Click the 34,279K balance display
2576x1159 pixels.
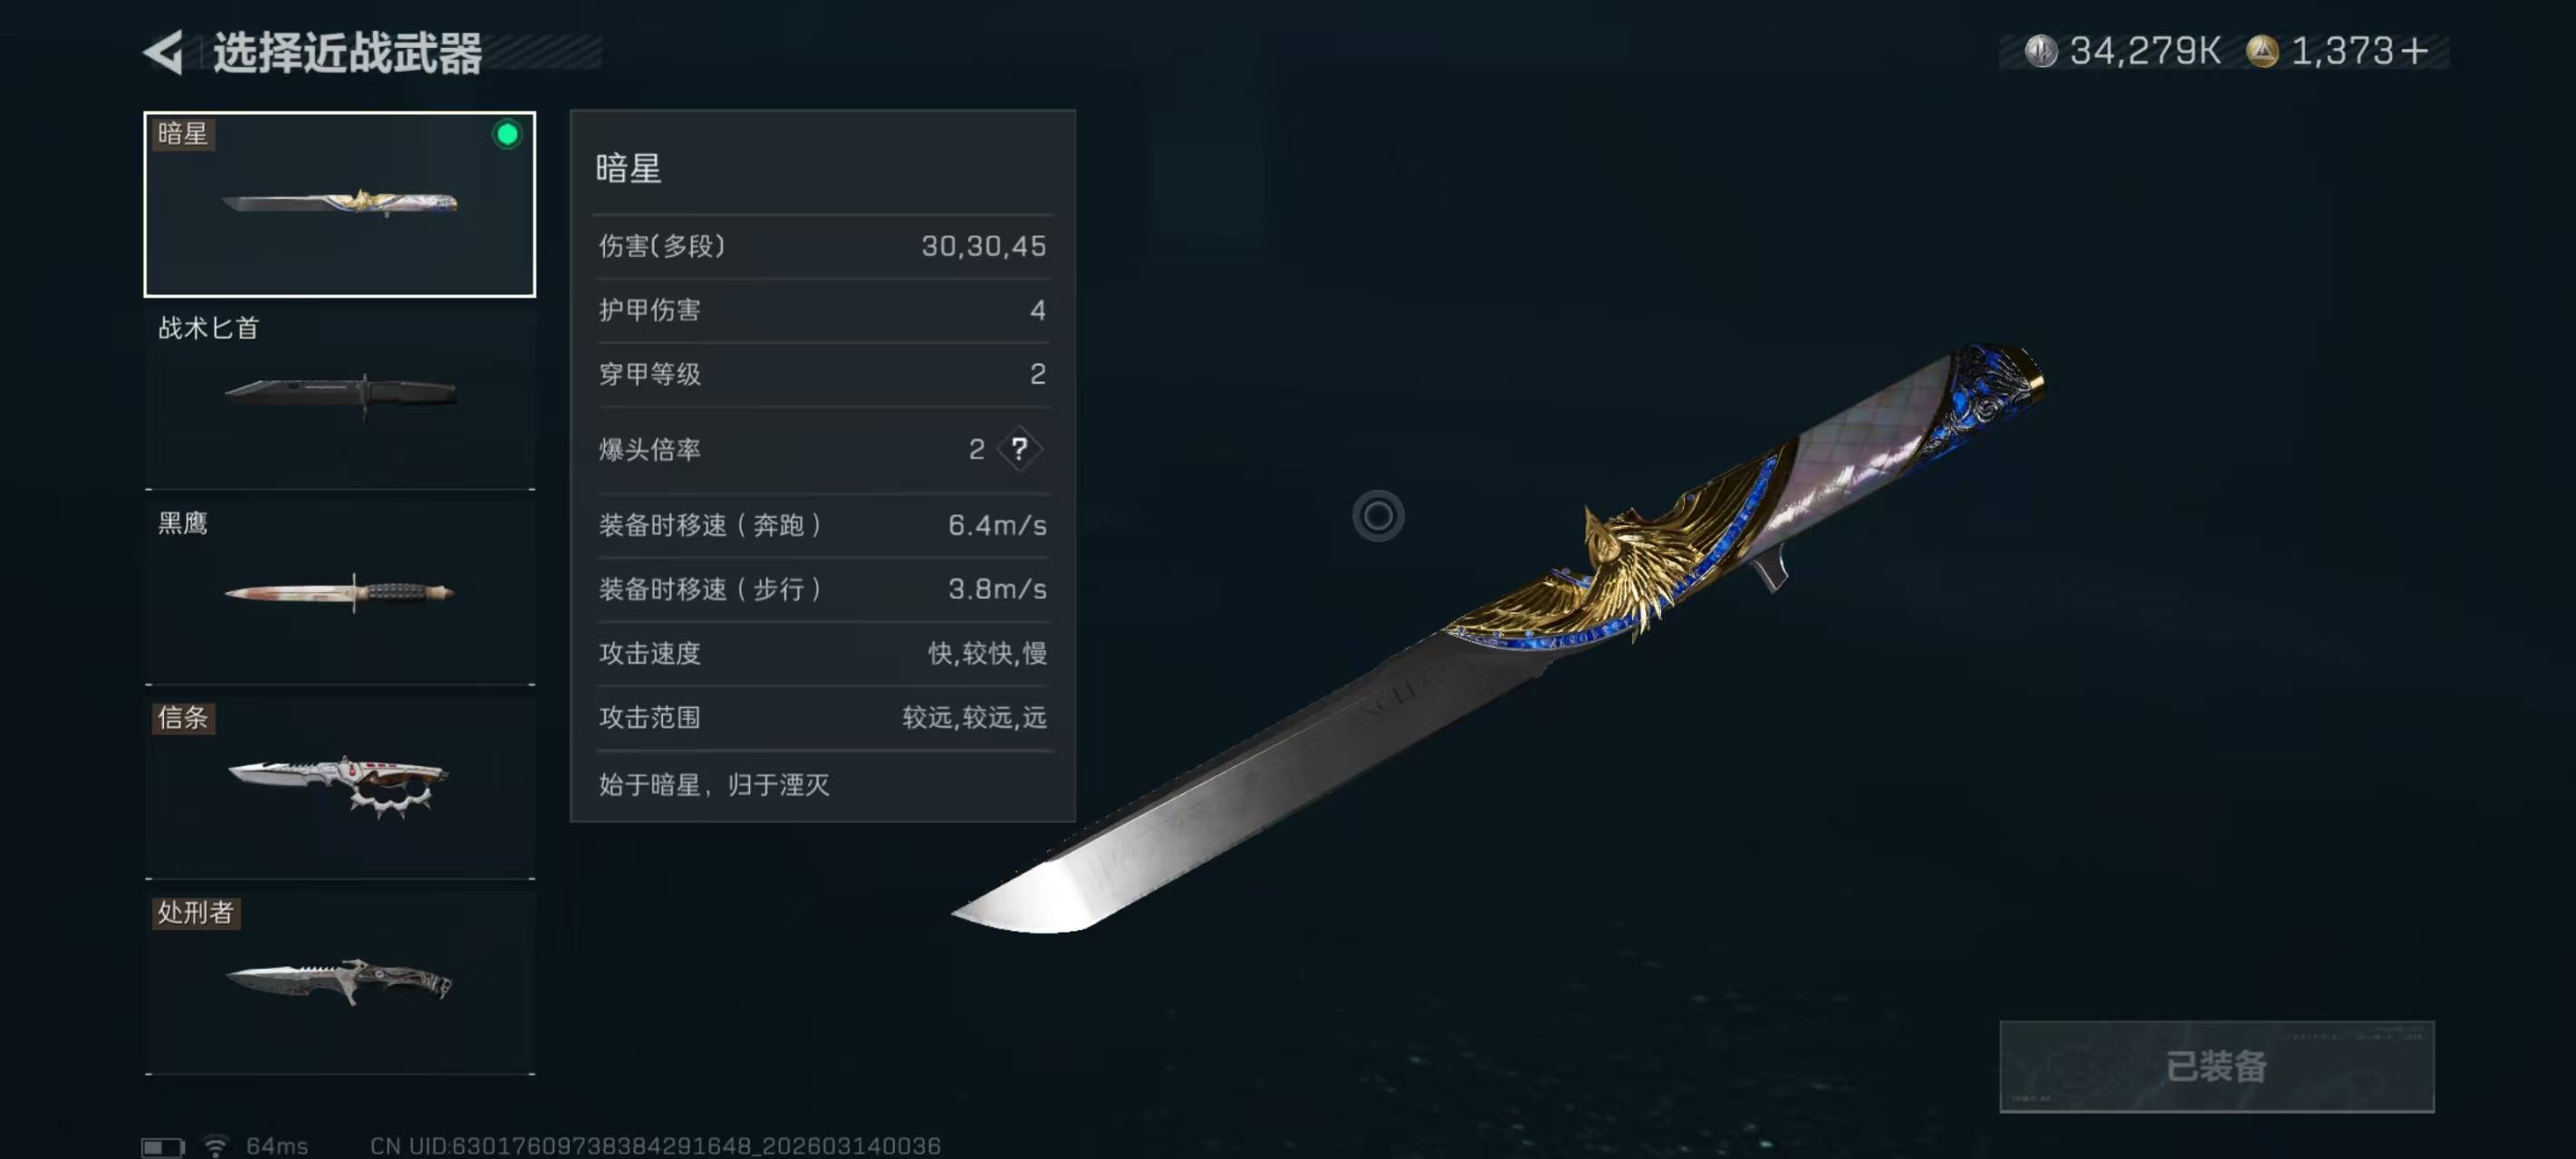(x=2144, y=51)
